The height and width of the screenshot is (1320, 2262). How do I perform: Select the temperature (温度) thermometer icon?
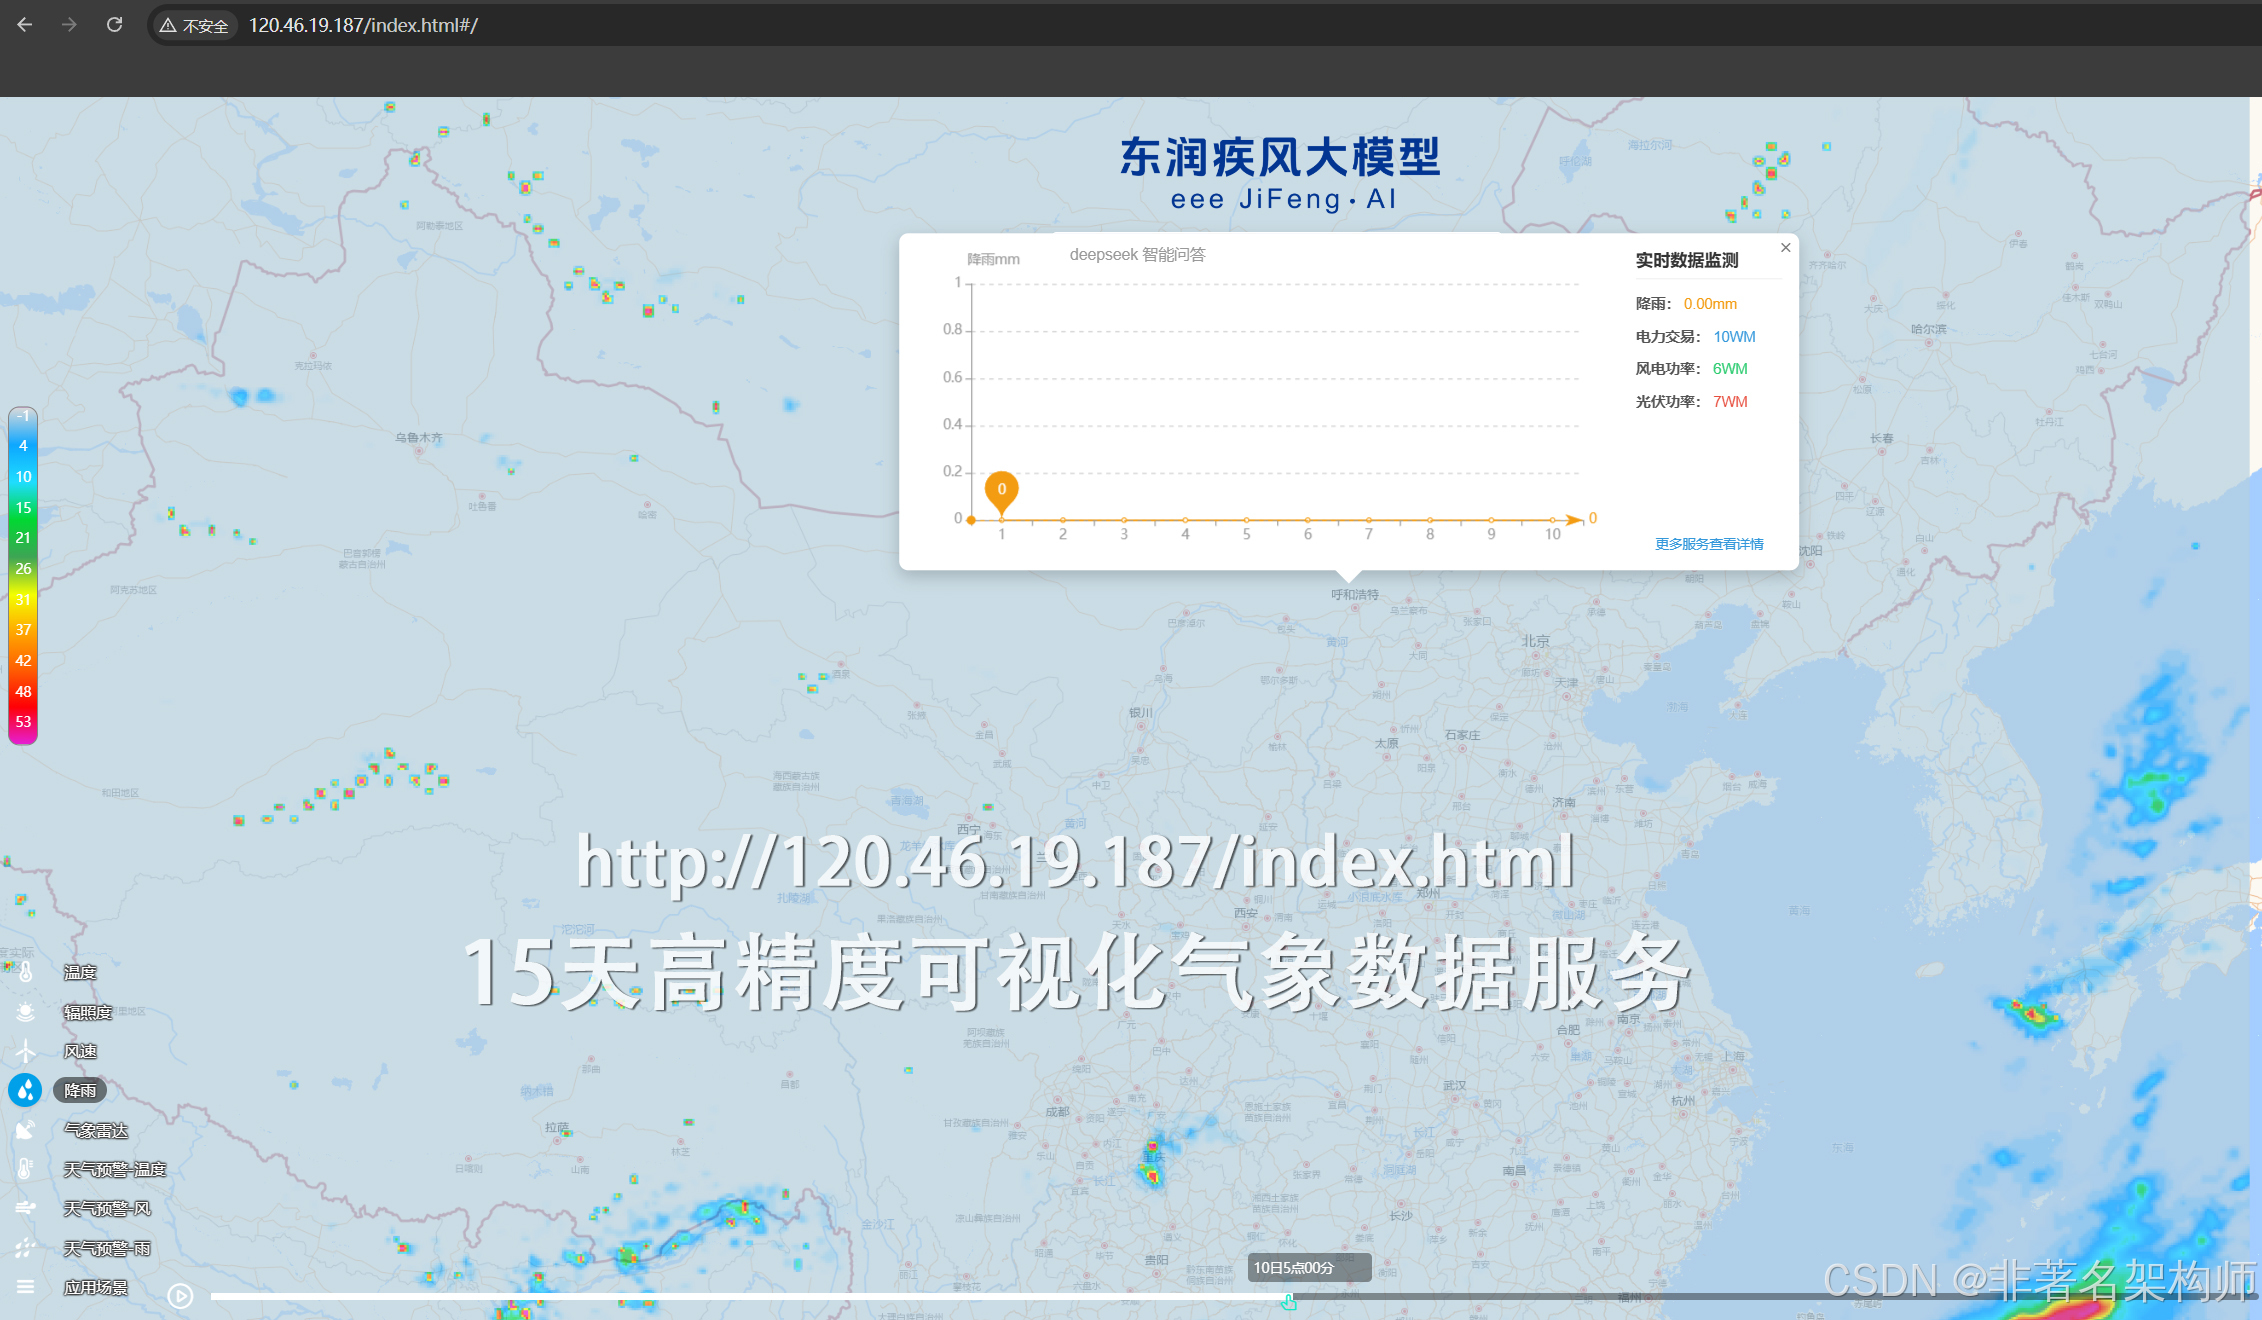click(25, 972)
